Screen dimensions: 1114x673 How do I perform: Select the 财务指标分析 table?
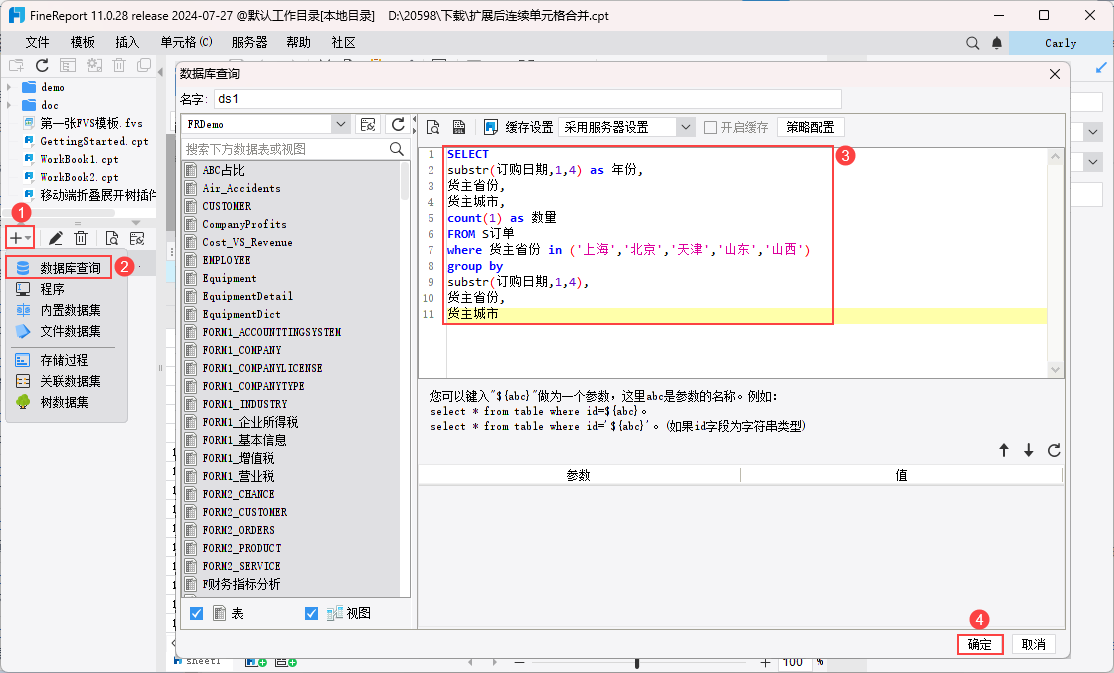click(242, 584)
